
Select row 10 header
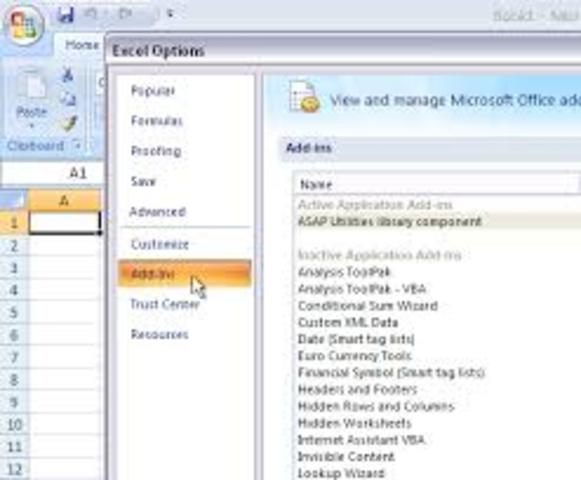click(x=14, y=424)
